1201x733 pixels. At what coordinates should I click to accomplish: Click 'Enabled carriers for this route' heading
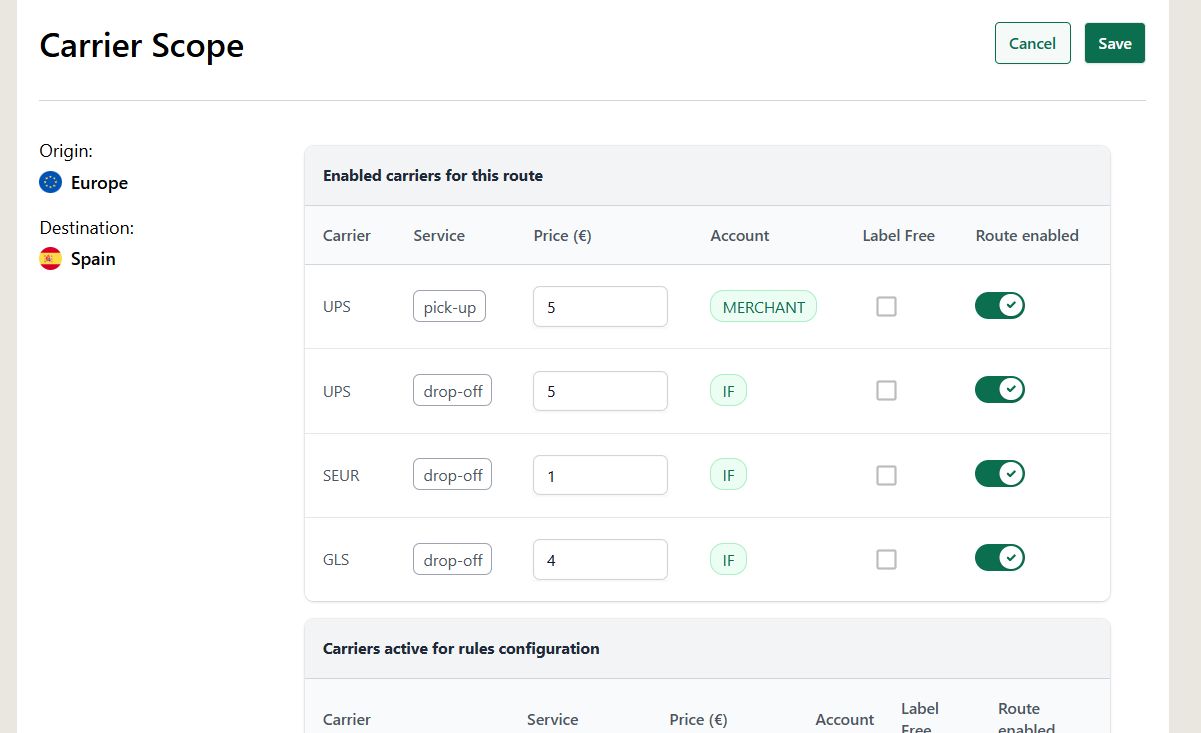[x=433, y=176]
